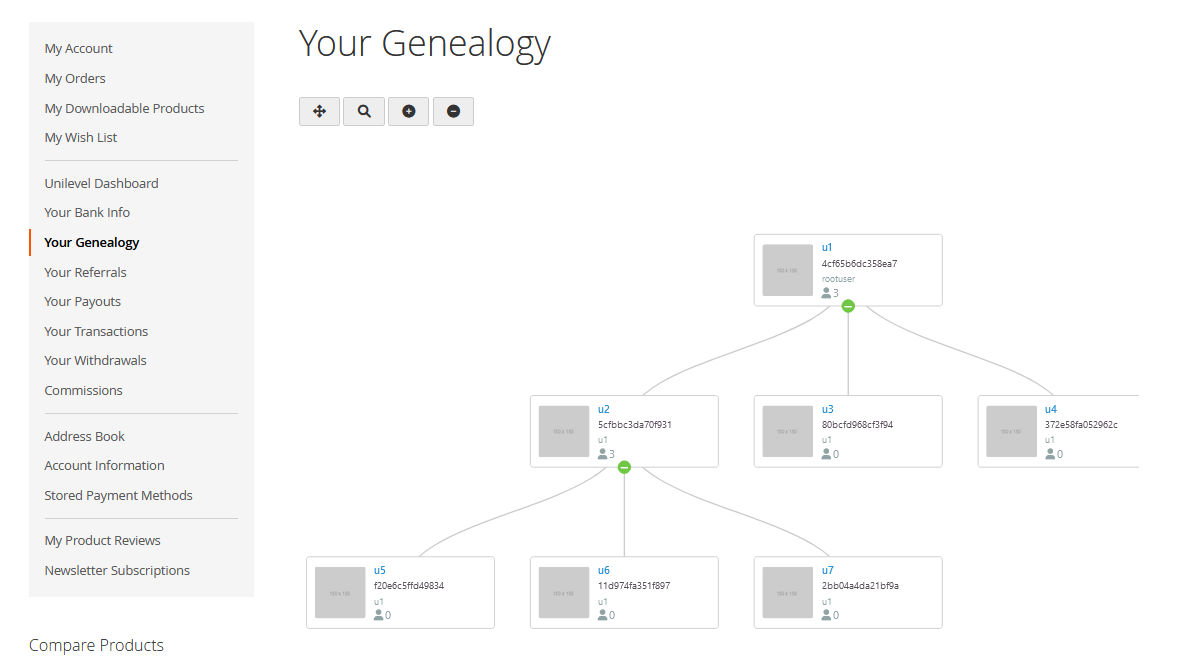Zoom out using the minus toolbar icon

[x=453, y=111]
